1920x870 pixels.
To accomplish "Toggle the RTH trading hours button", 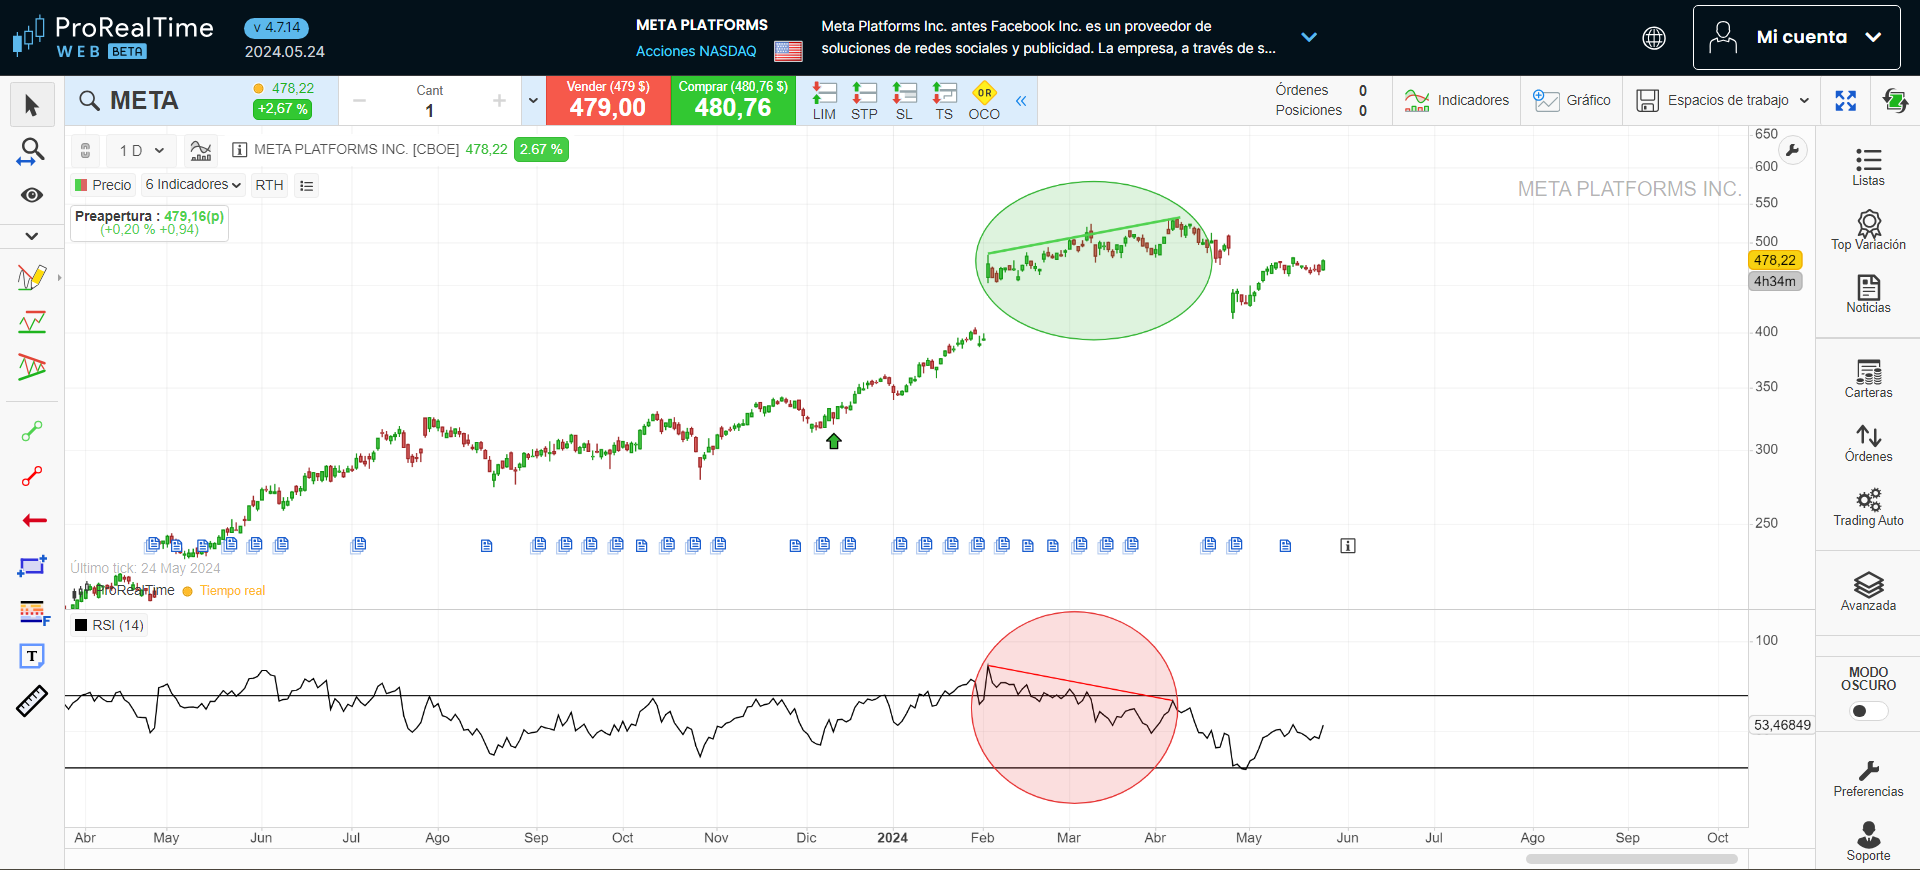I will [x=269, y=185].
